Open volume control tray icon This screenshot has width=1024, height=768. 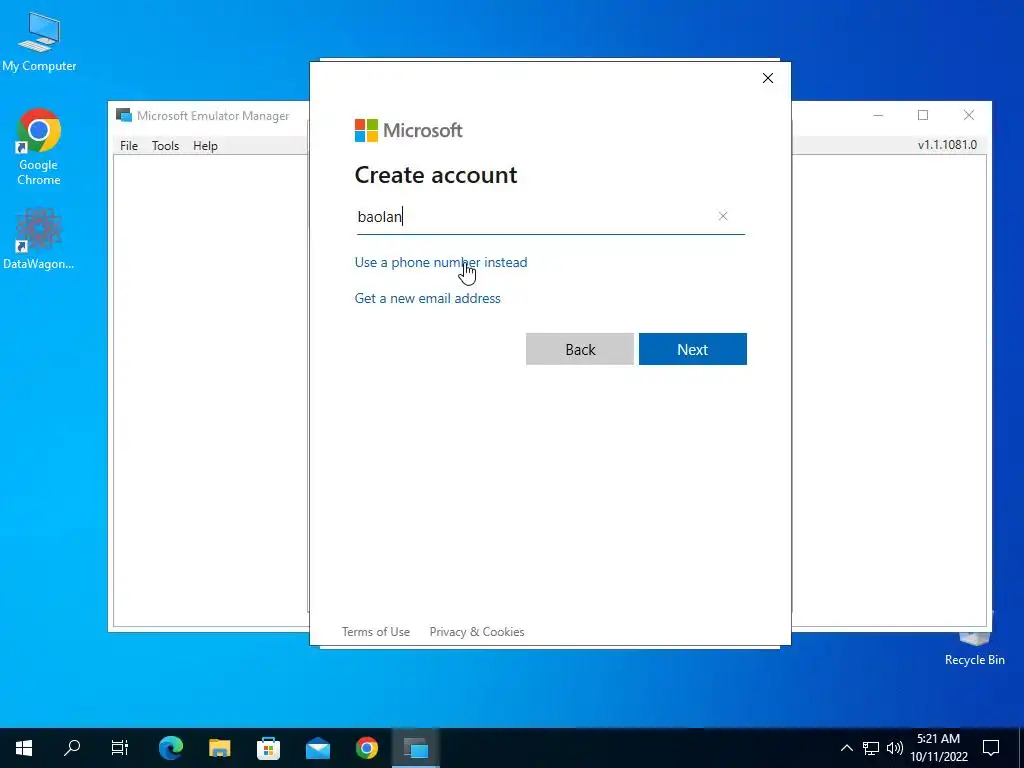pos(895,748)
